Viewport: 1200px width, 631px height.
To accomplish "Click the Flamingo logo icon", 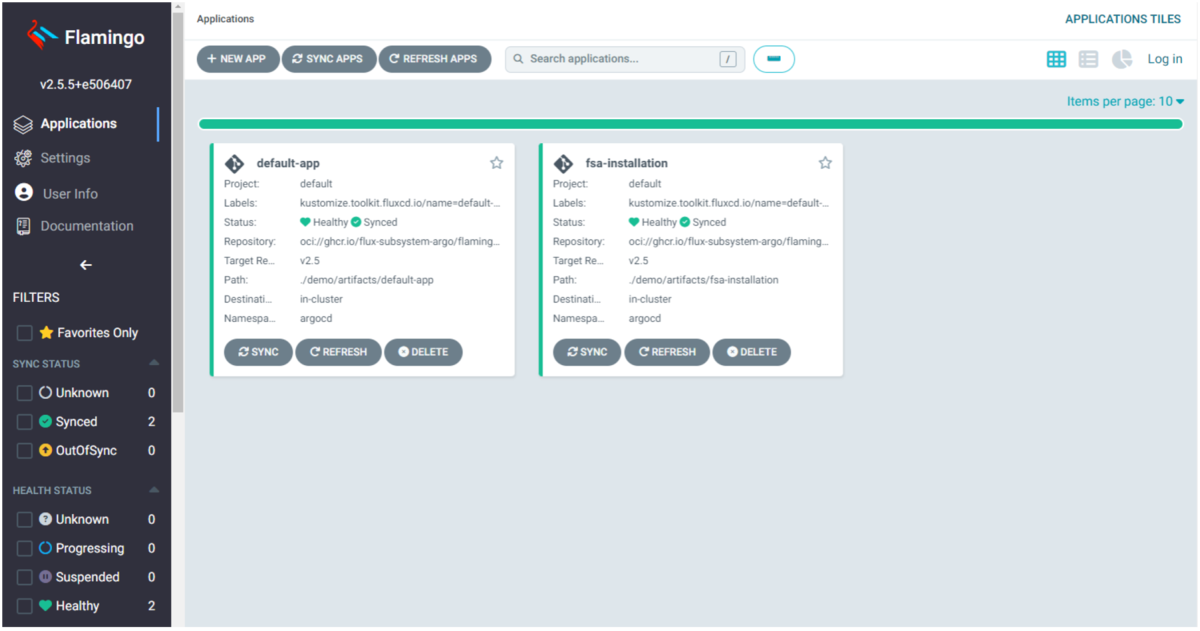I will [43, 37].
